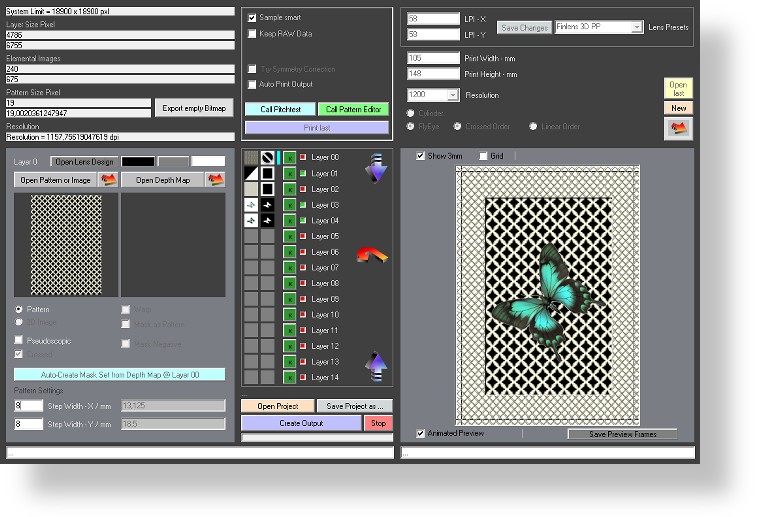This screenshot has height=517, width=781.
Task: Select the Pattern radio button
Action: coord(19,309)
